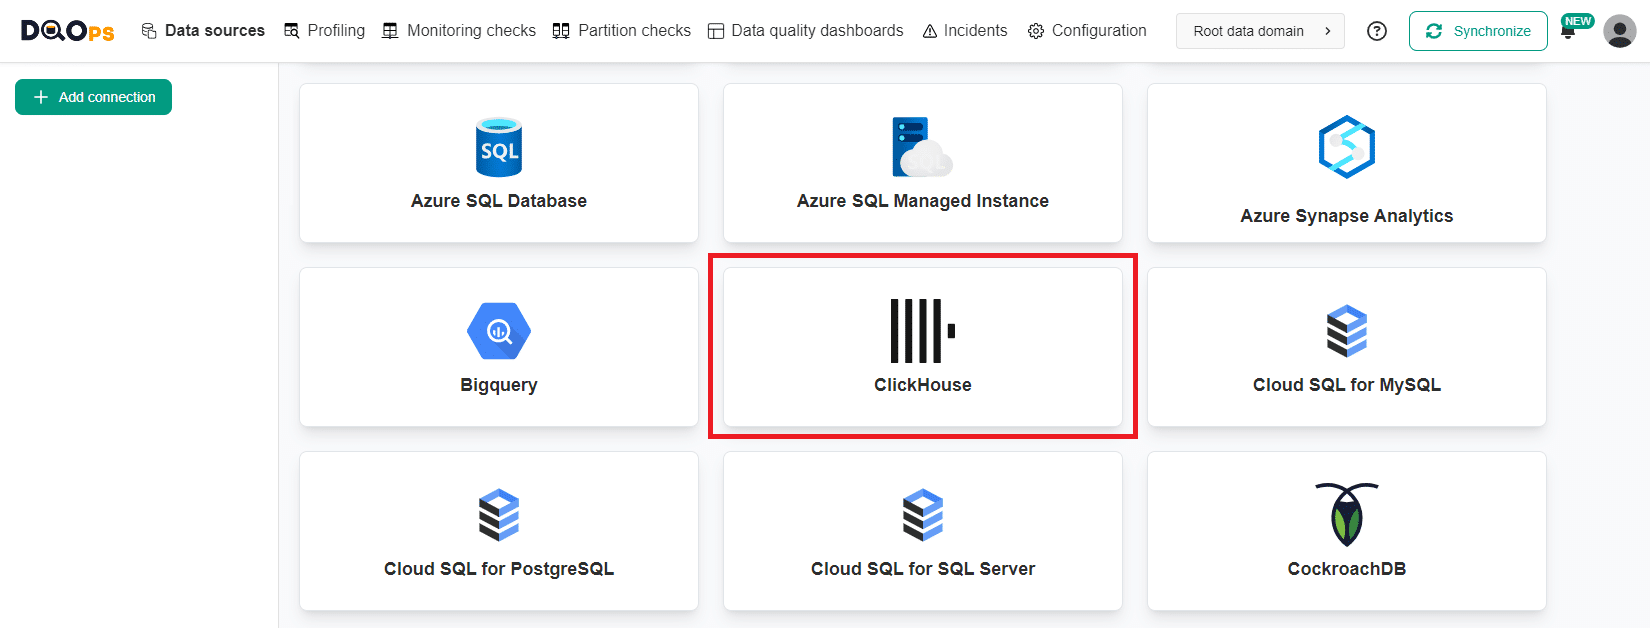Click the ClickHouse label
Image resolution: width=1650 pixels, height=628 pixels.
923,385
